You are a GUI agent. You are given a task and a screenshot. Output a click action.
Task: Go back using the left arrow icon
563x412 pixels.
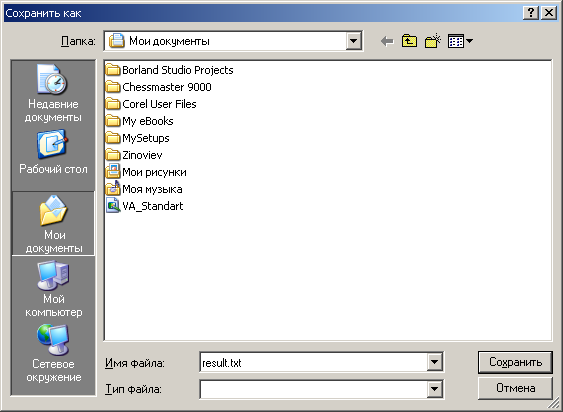(387, 41)
